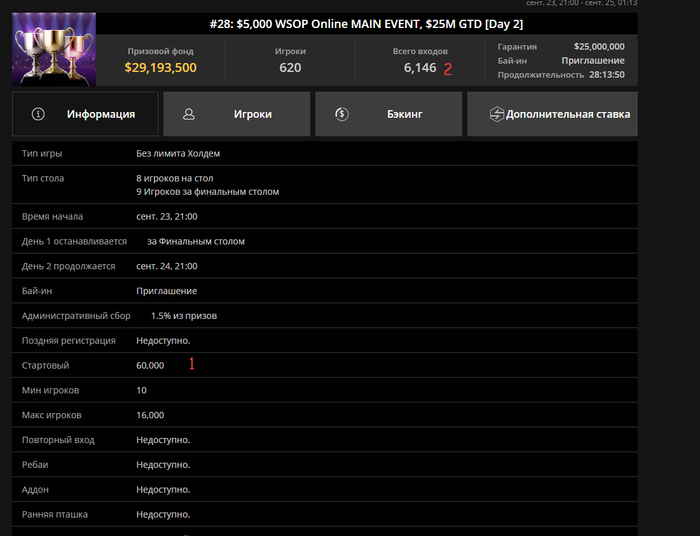Click the info circle icon on Информация tab
The height and width of the screenshot is (536, 700).
[38, 114]
